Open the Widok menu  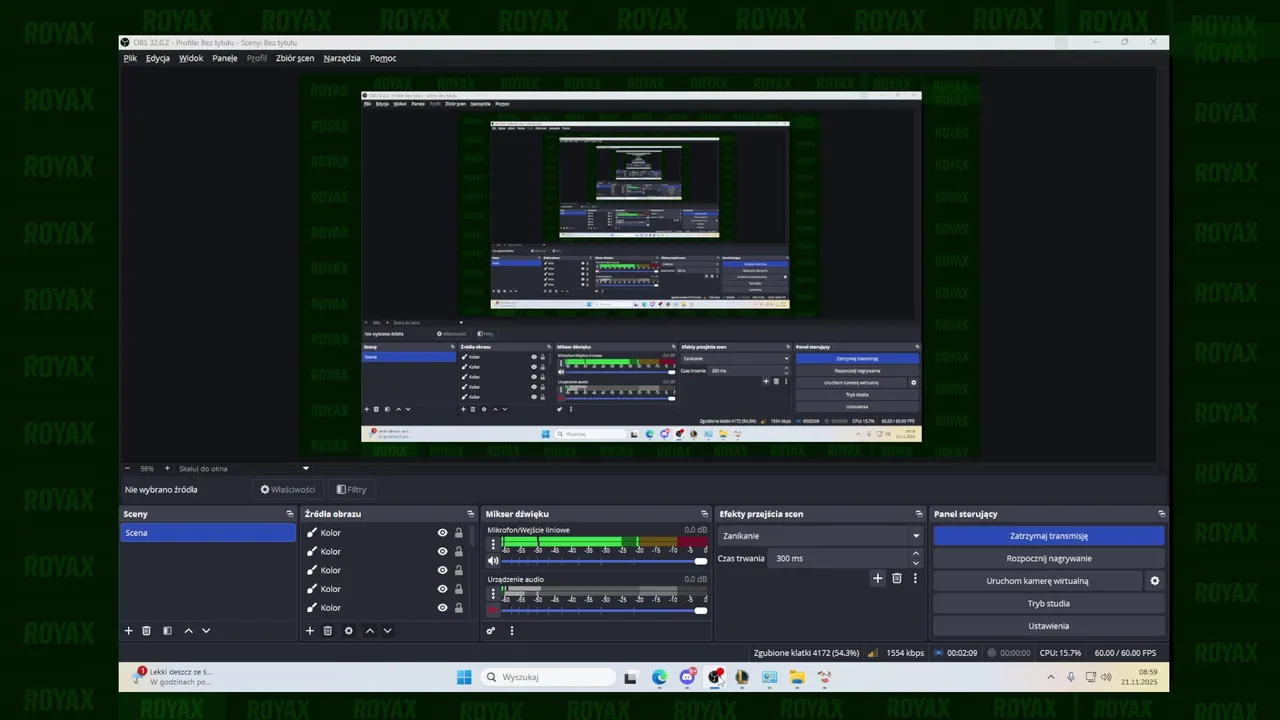[x=191, y=58]
